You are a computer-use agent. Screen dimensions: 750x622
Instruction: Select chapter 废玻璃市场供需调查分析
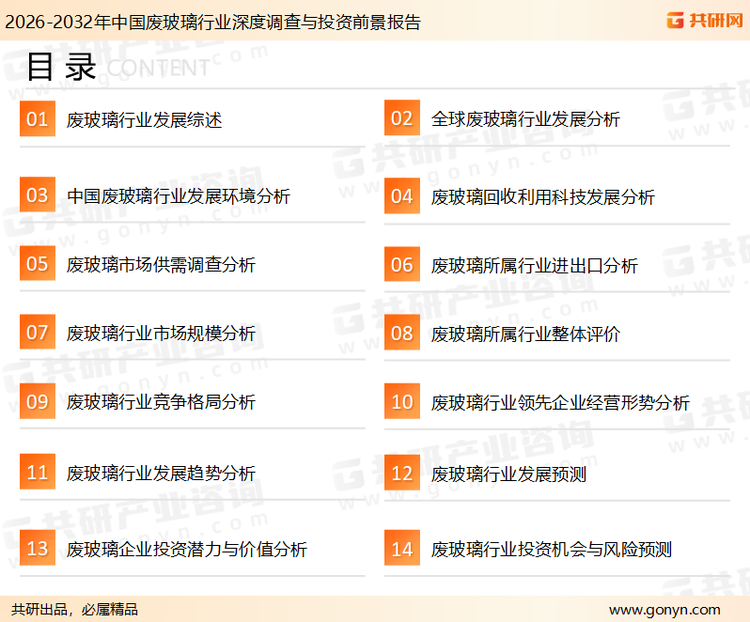pos(161,265)
